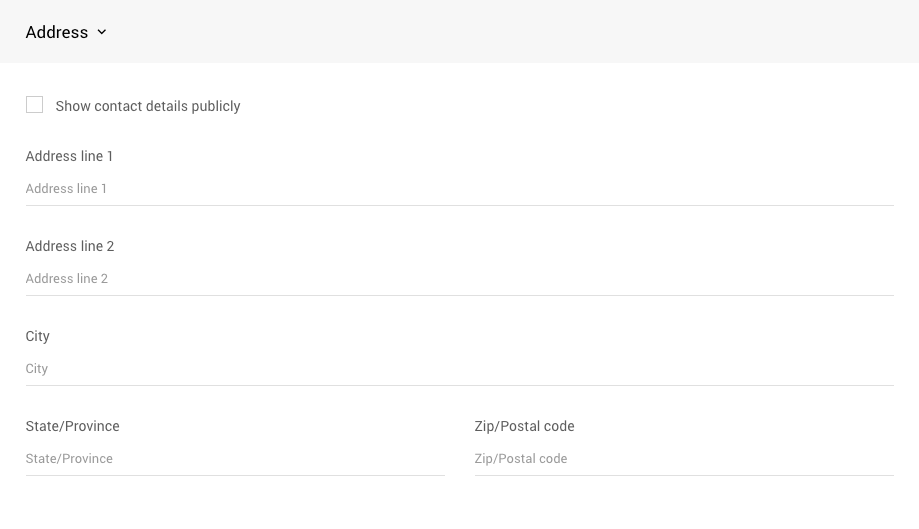Image resolution: width=919 pixels, height=529 pixels.
Task: Click the gray 'Zip/Postal code' placeholder
Action: pyautogui.click(x=521, y=459)
